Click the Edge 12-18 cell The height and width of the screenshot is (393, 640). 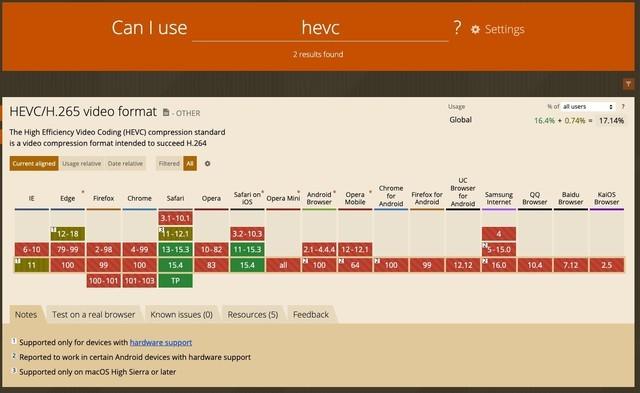68,234
